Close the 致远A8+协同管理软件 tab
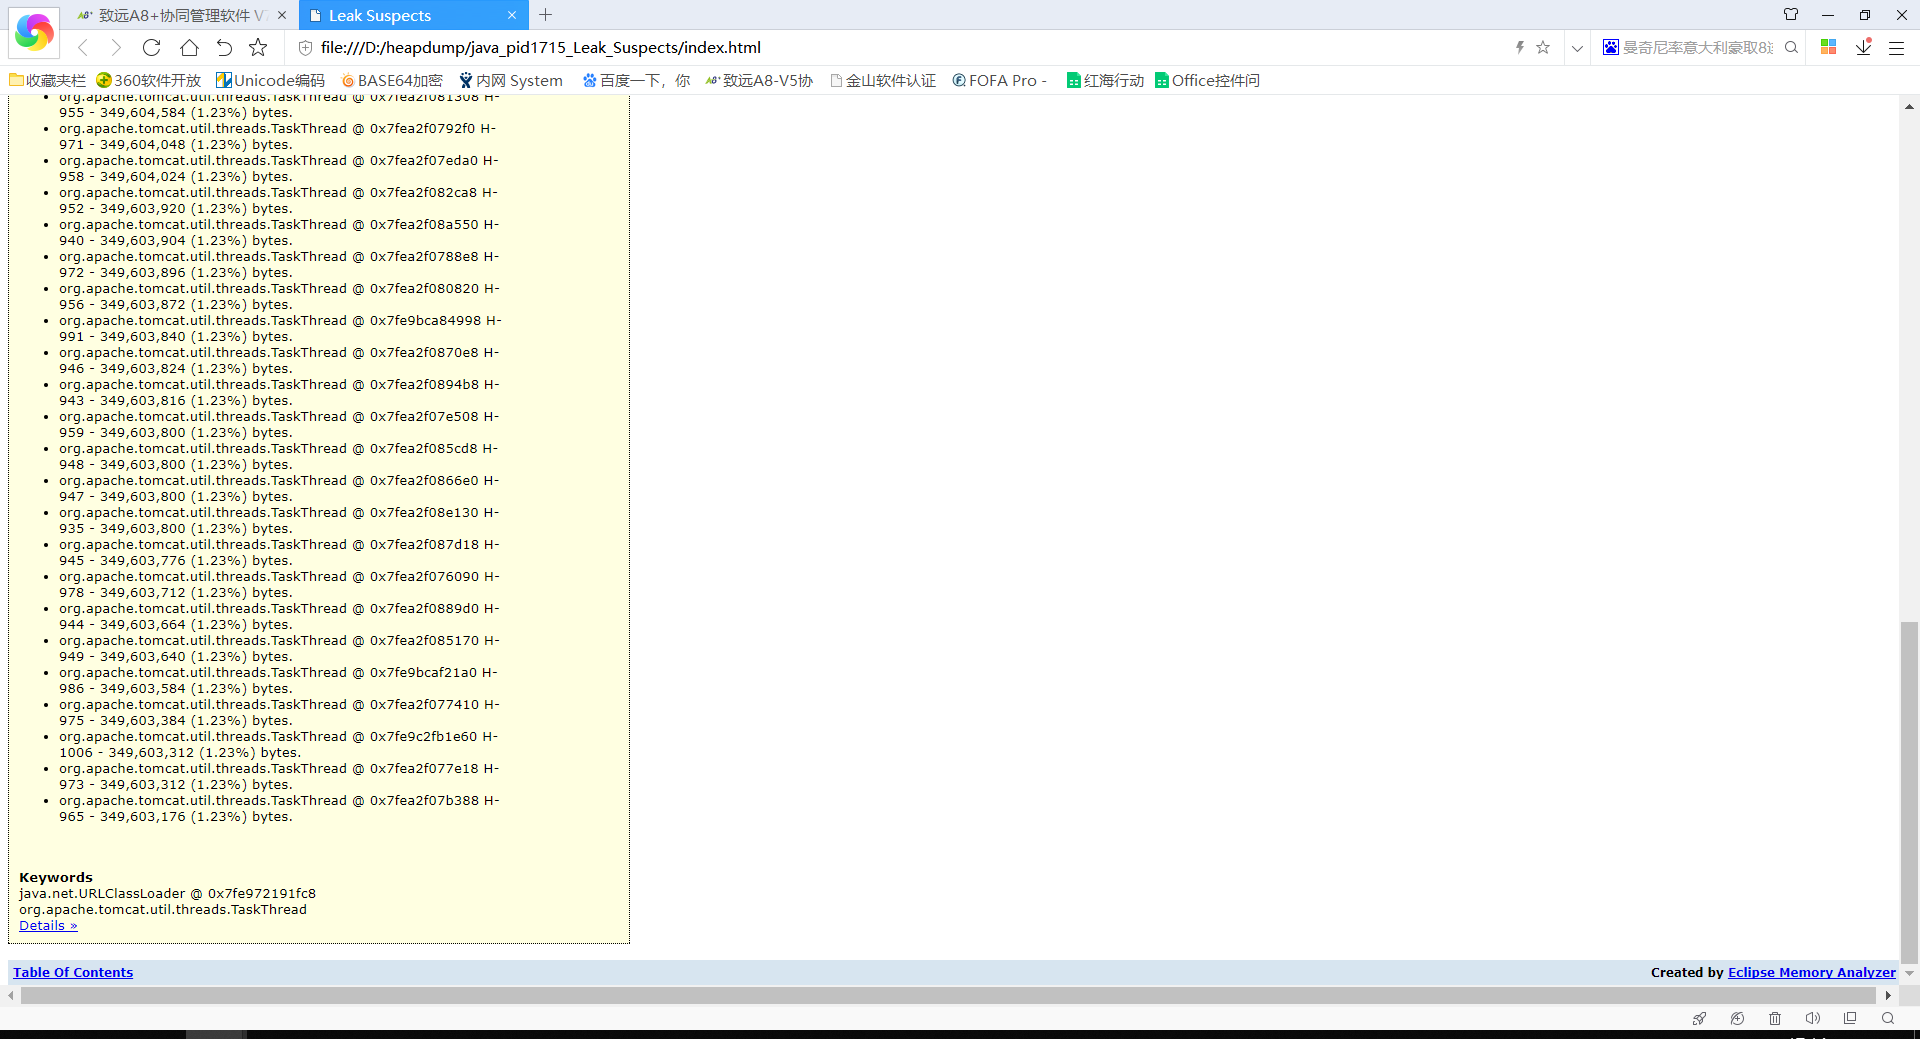This screenshot has width=1920, height=1039. pyautogui.click(x=282, y=15)
